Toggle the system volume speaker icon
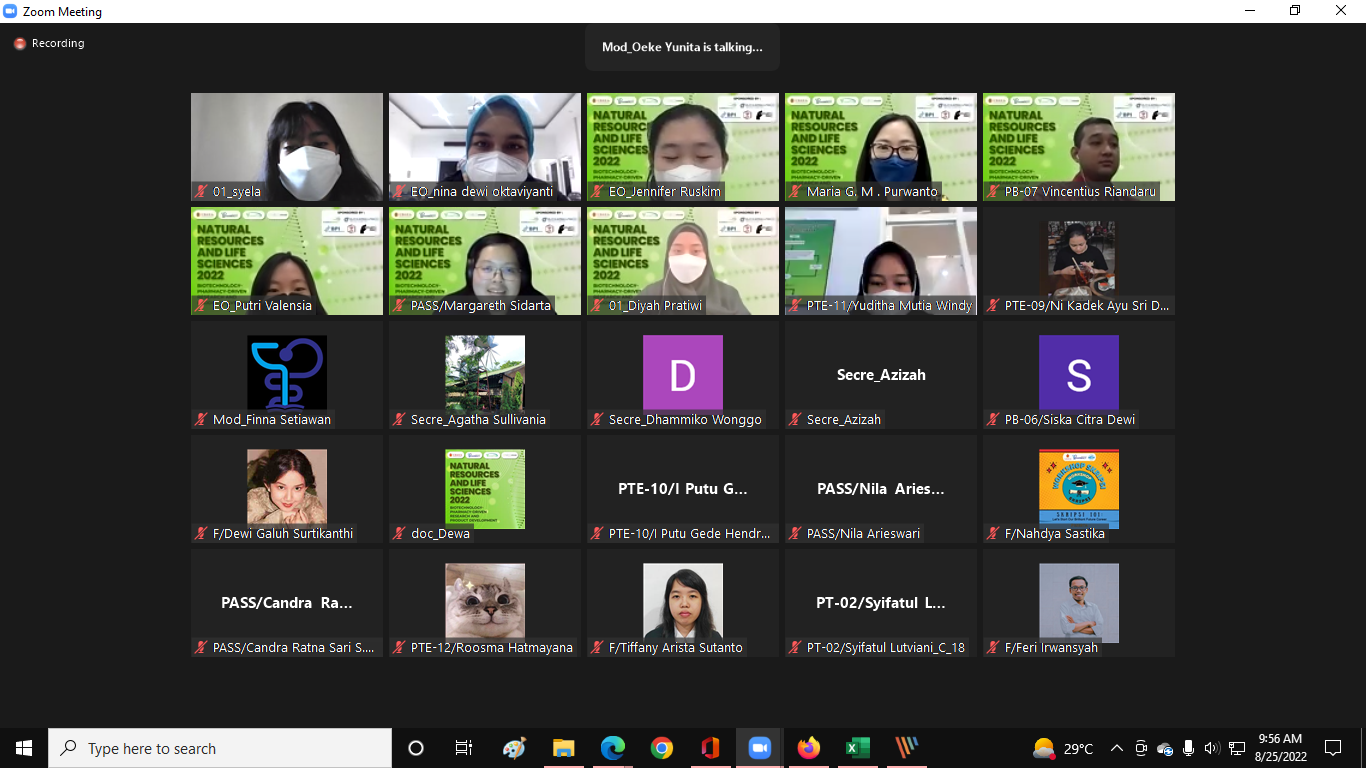 (1212, 748)
